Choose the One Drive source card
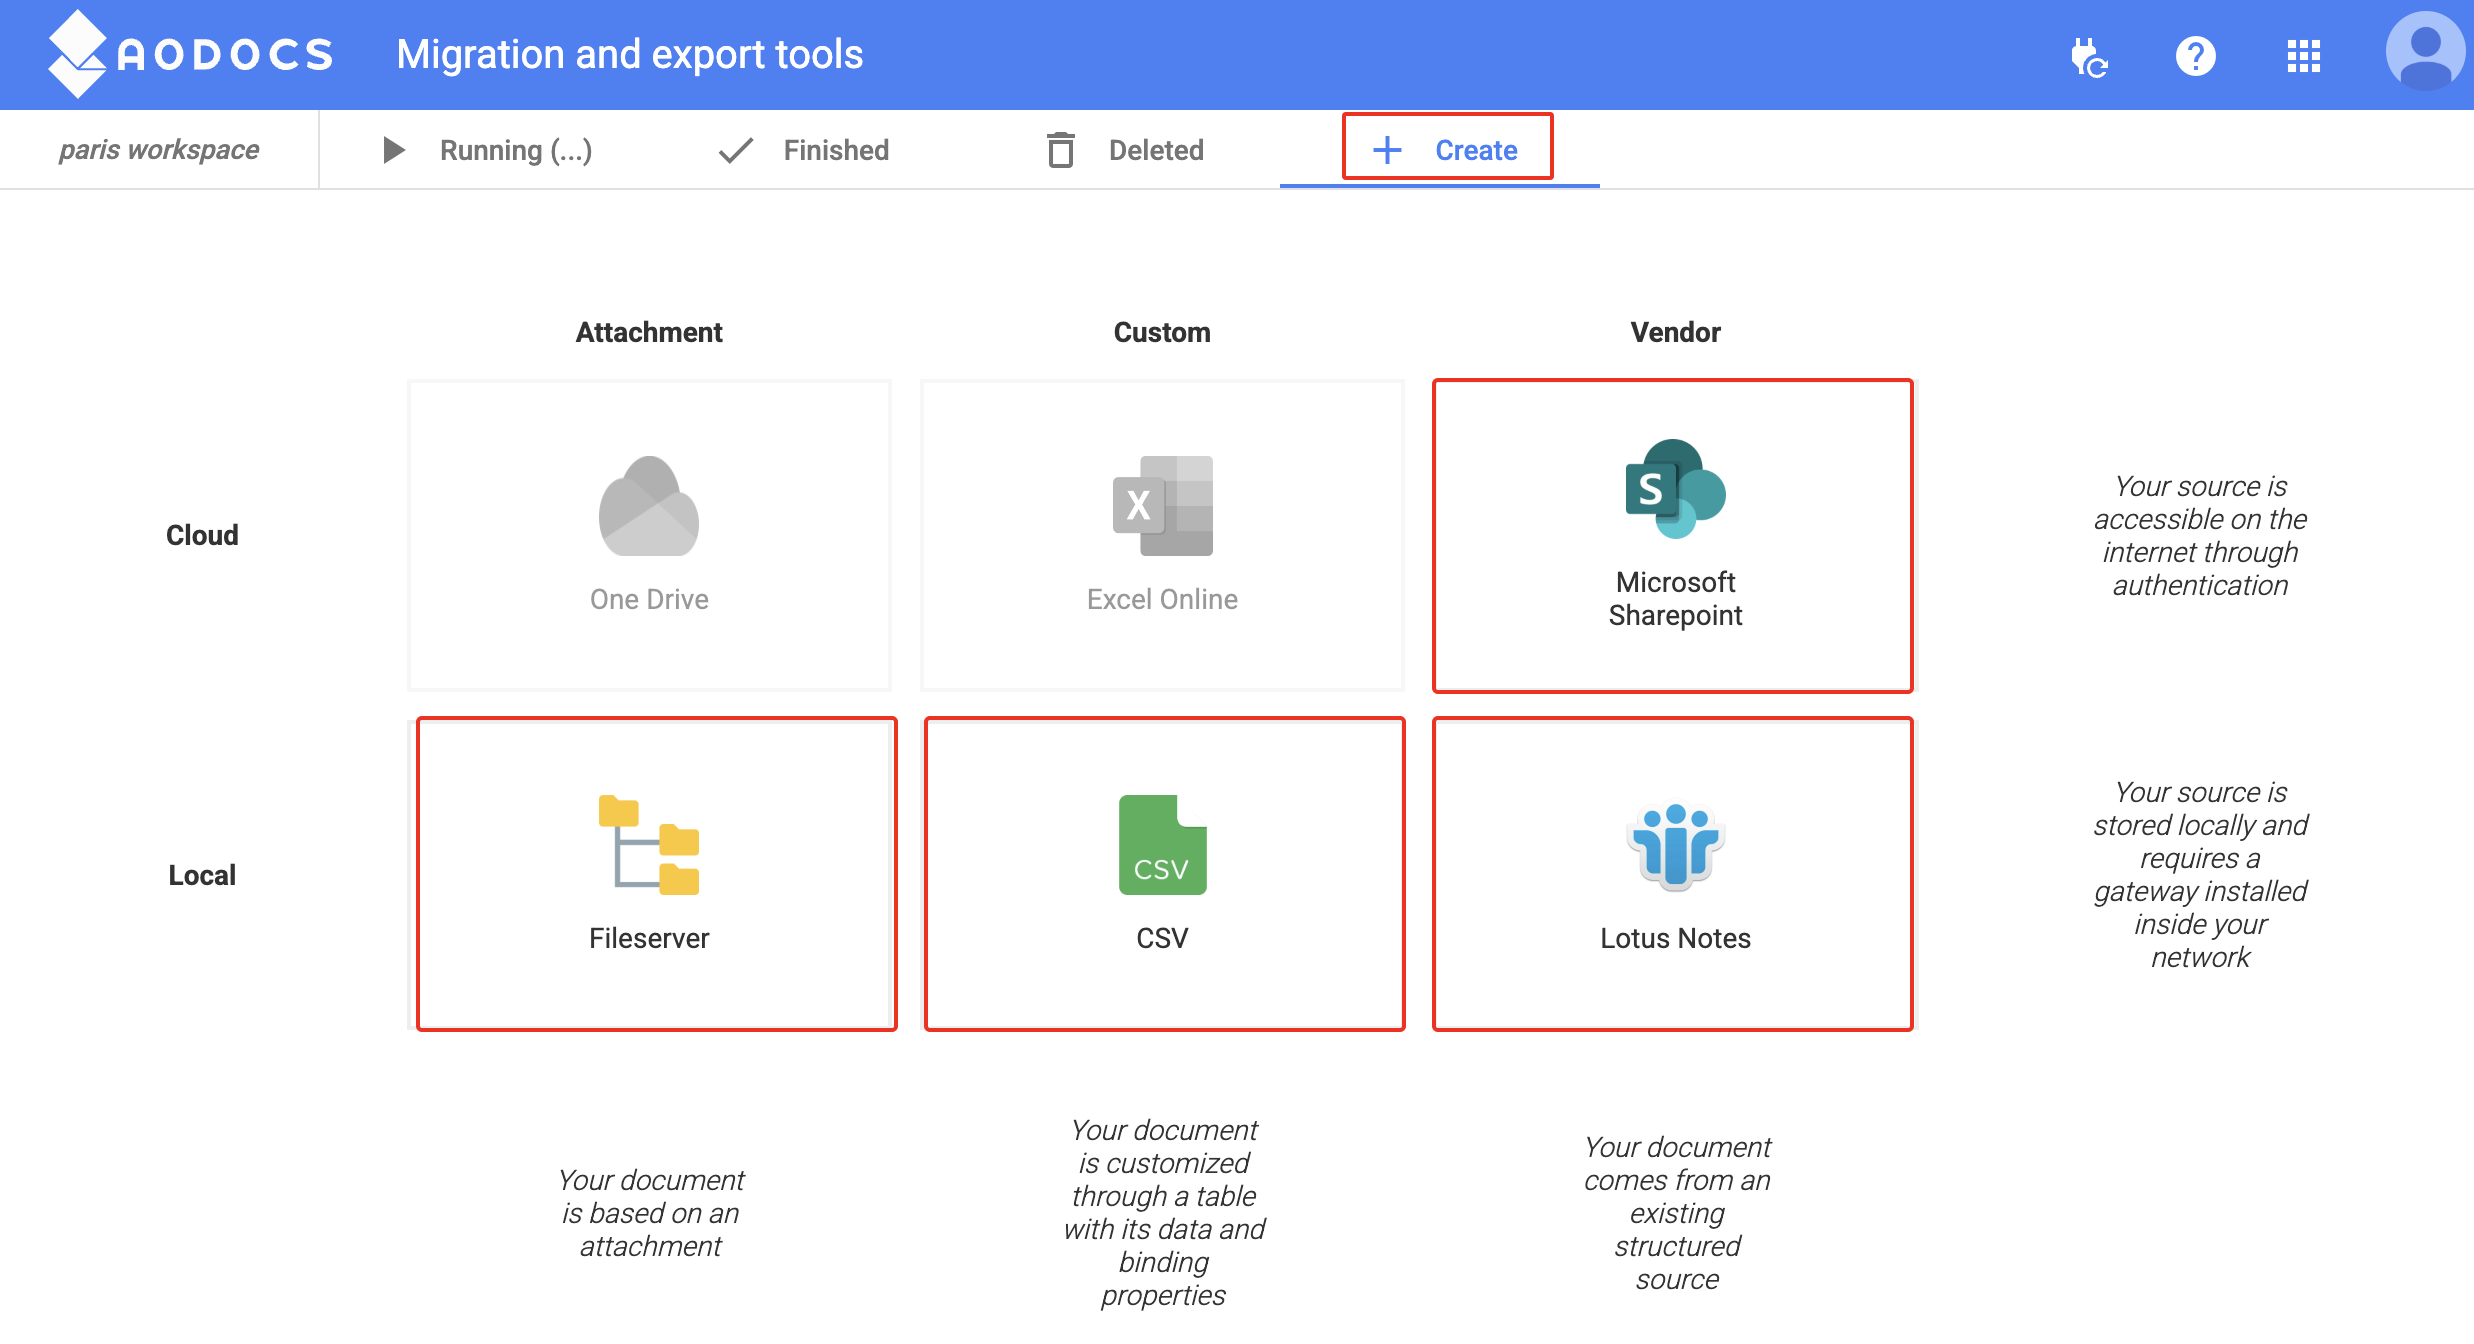 (649, 535)
